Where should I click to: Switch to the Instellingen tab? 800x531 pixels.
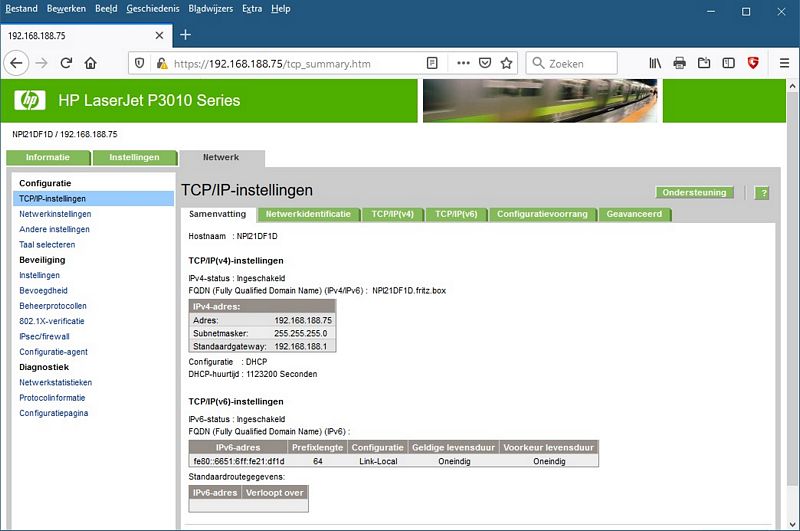click(x=135, y=158)
